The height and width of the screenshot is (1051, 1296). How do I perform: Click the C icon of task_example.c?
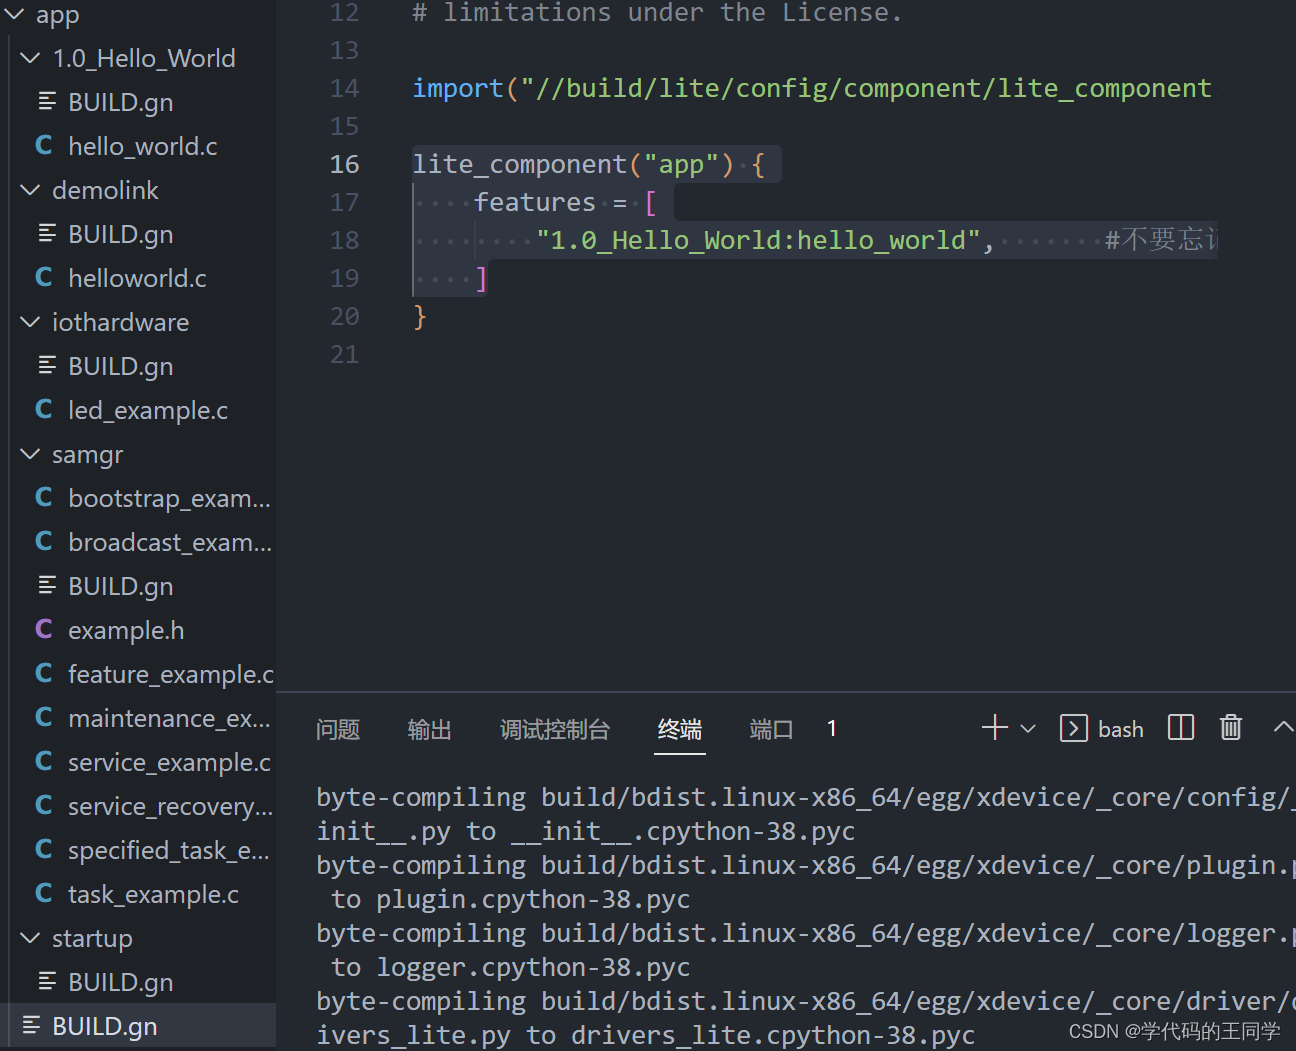44,894
